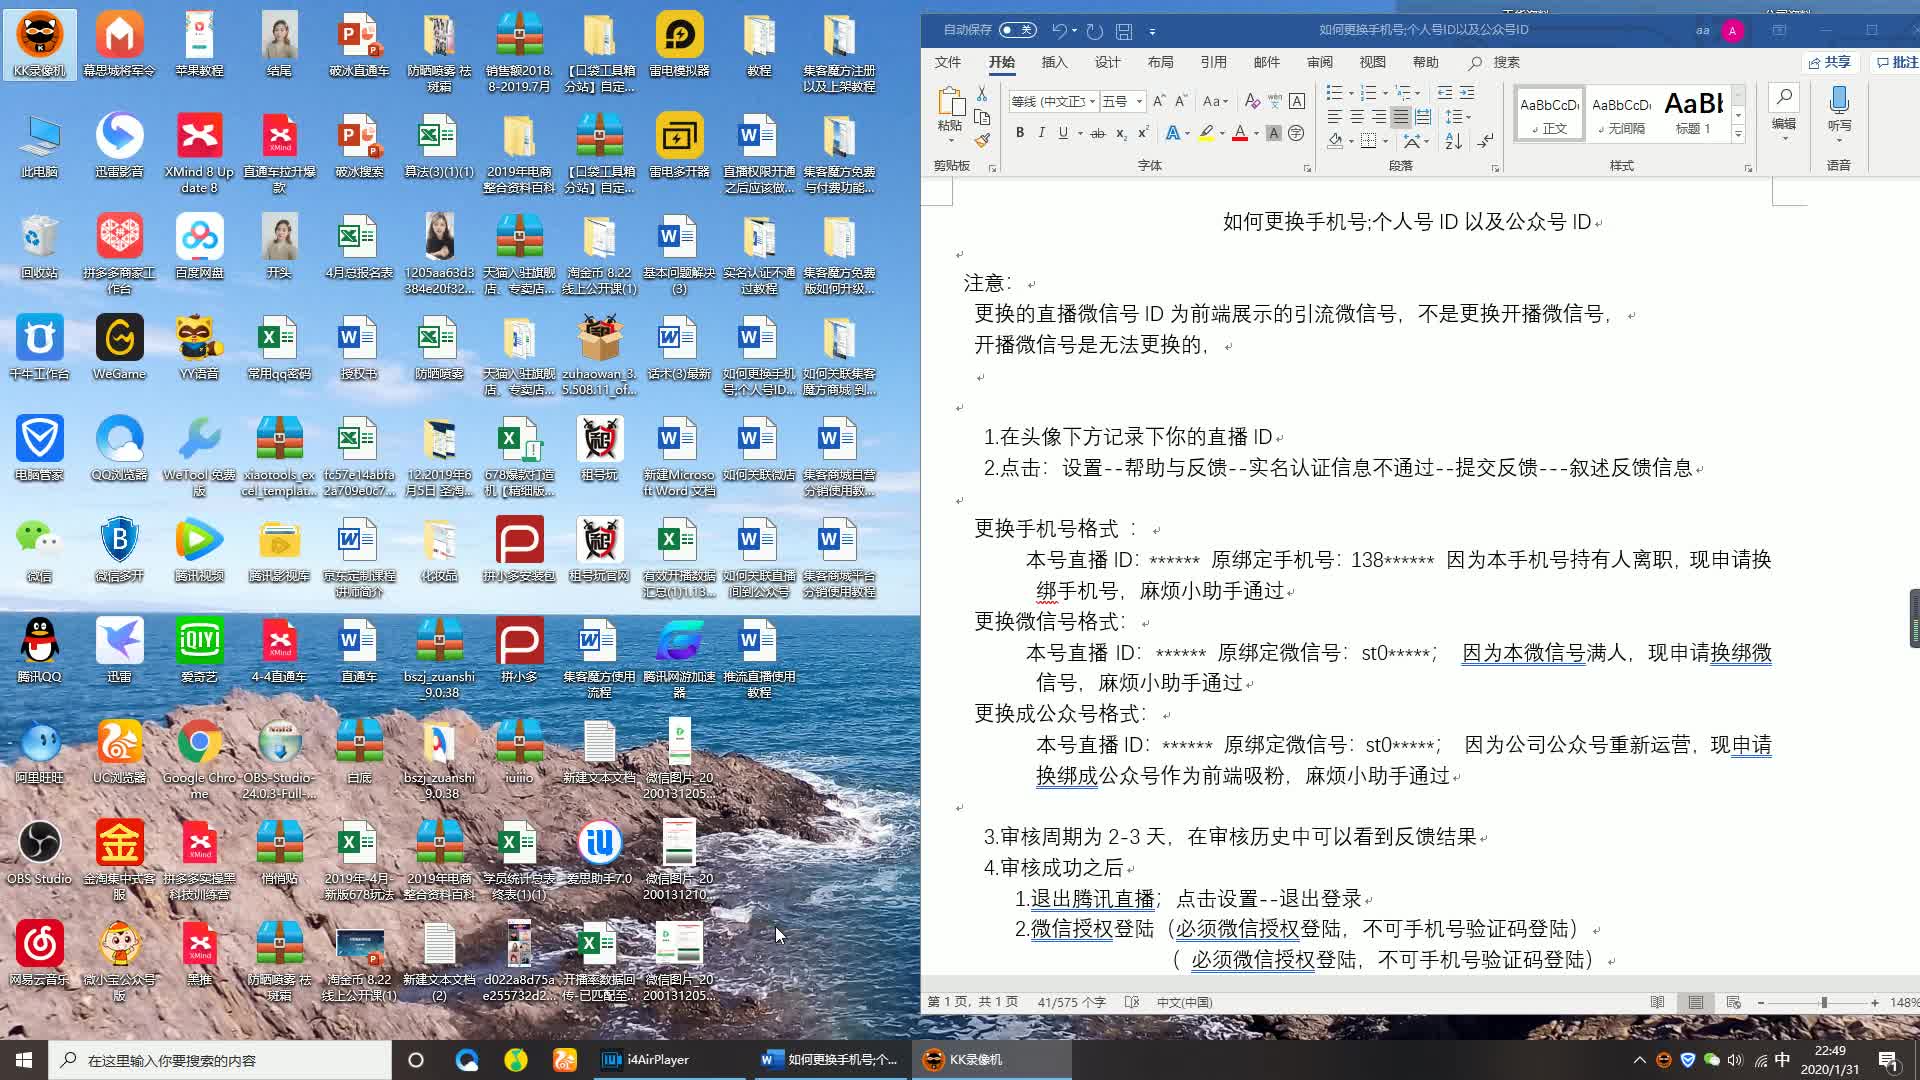Apply the 标题 1 style
Image resolution: width=1920 pixels, height=1080 pixels.
tap(1692, 111)
